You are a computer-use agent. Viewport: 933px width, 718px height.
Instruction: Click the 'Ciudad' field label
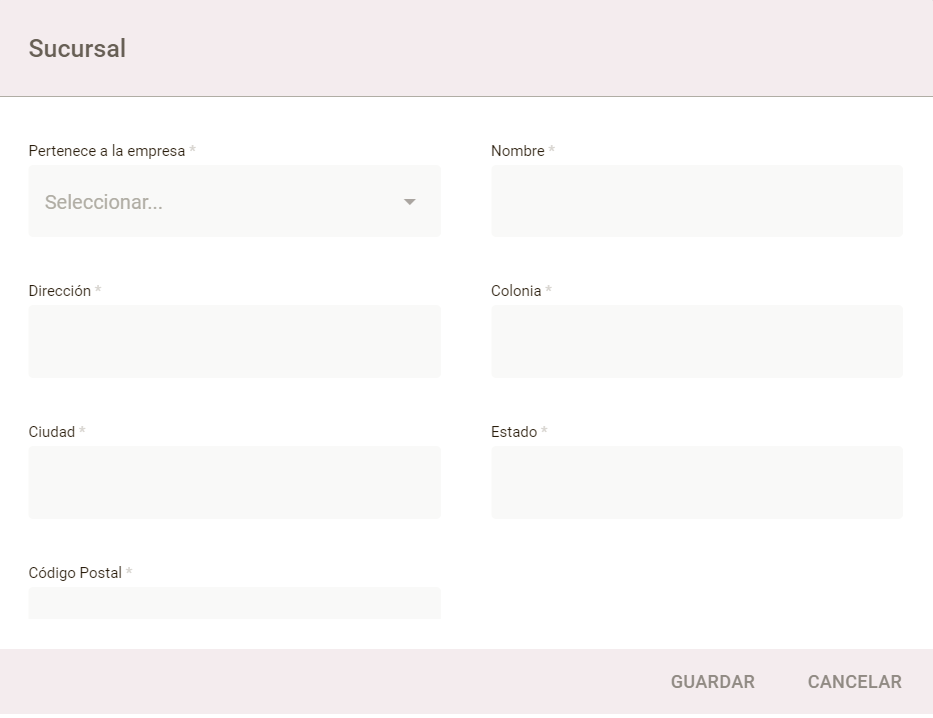coord(51,432)
